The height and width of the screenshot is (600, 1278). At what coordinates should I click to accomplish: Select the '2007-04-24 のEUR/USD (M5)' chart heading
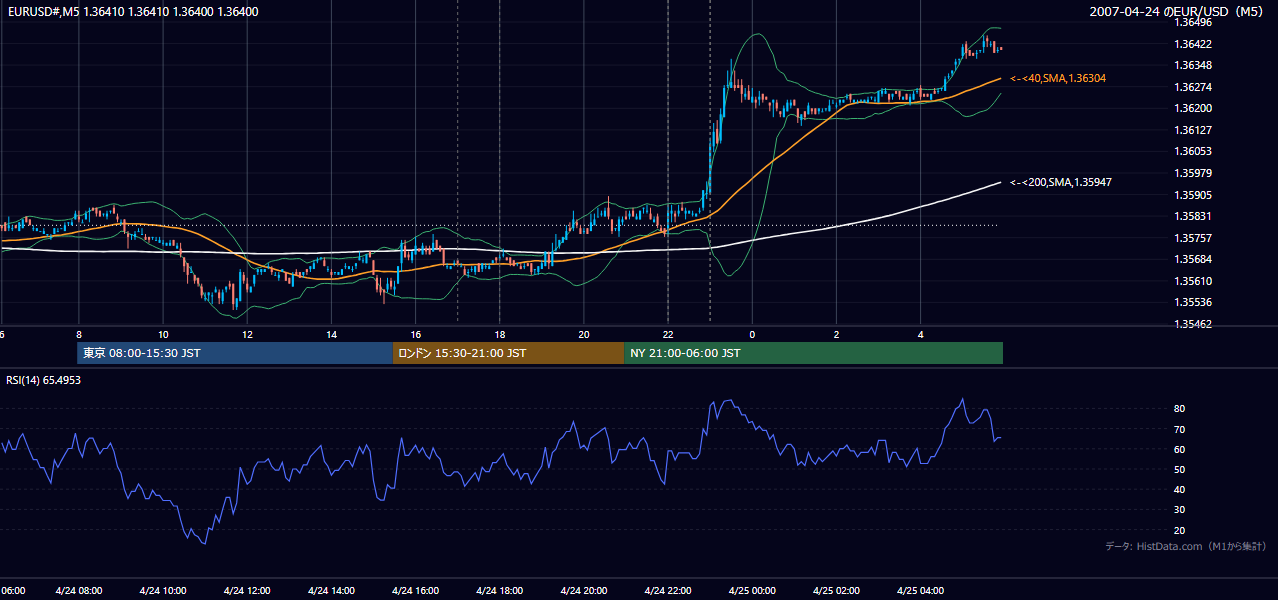pyautogui.click(x=1176, y=12)
